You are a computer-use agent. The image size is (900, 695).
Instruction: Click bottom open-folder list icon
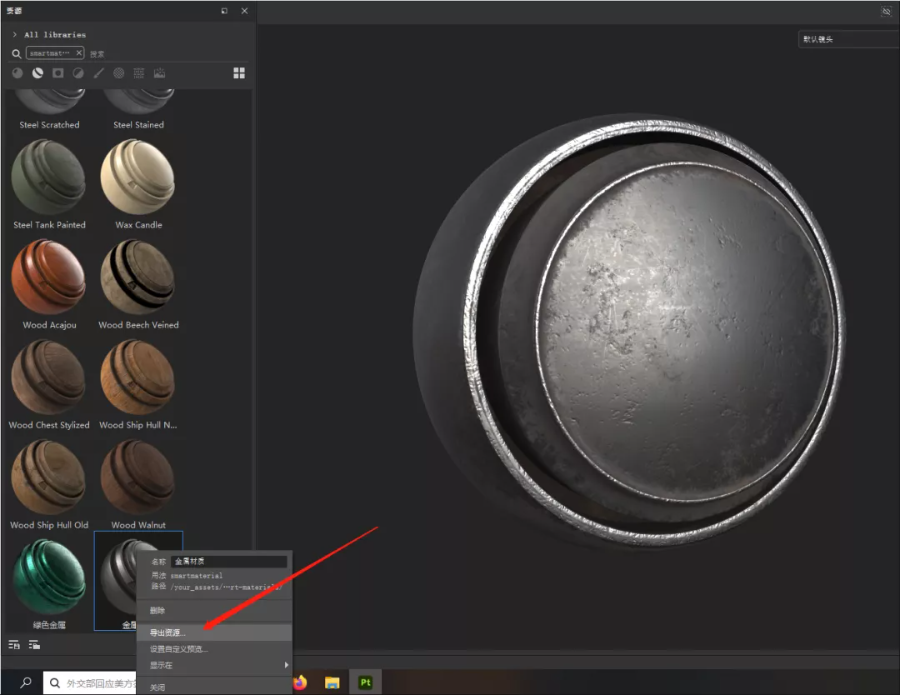[x=34, y=645]
